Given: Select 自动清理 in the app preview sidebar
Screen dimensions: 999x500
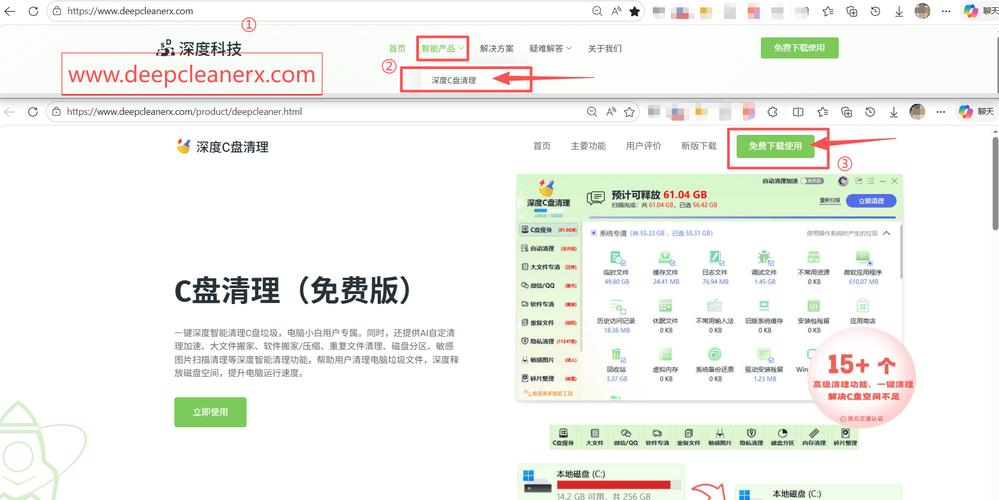Looking at the screenshot, I should pyautogui.click(x=549, y=248).
